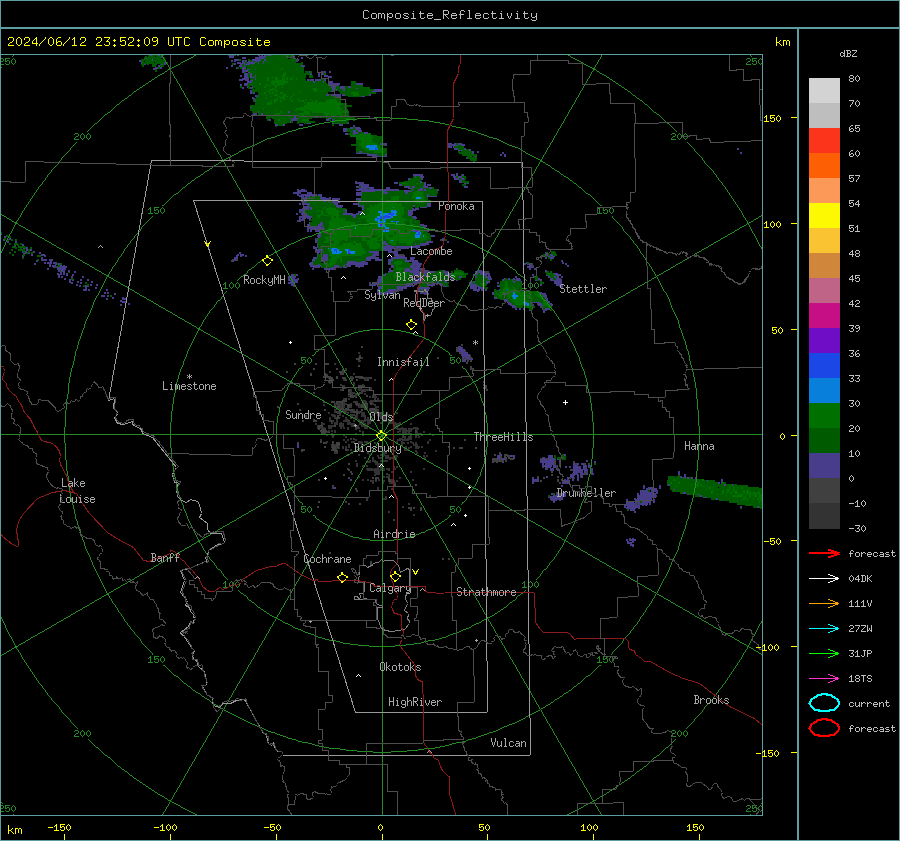Click the Blackfalds city label

click(x=425, y=277)
